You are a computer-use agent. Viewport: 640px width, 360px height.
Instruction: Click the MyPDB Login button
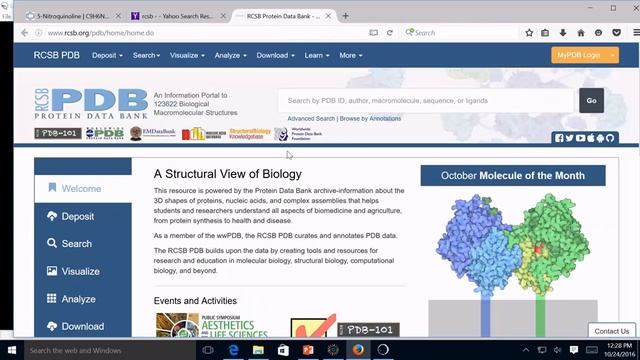coord(579,55)
